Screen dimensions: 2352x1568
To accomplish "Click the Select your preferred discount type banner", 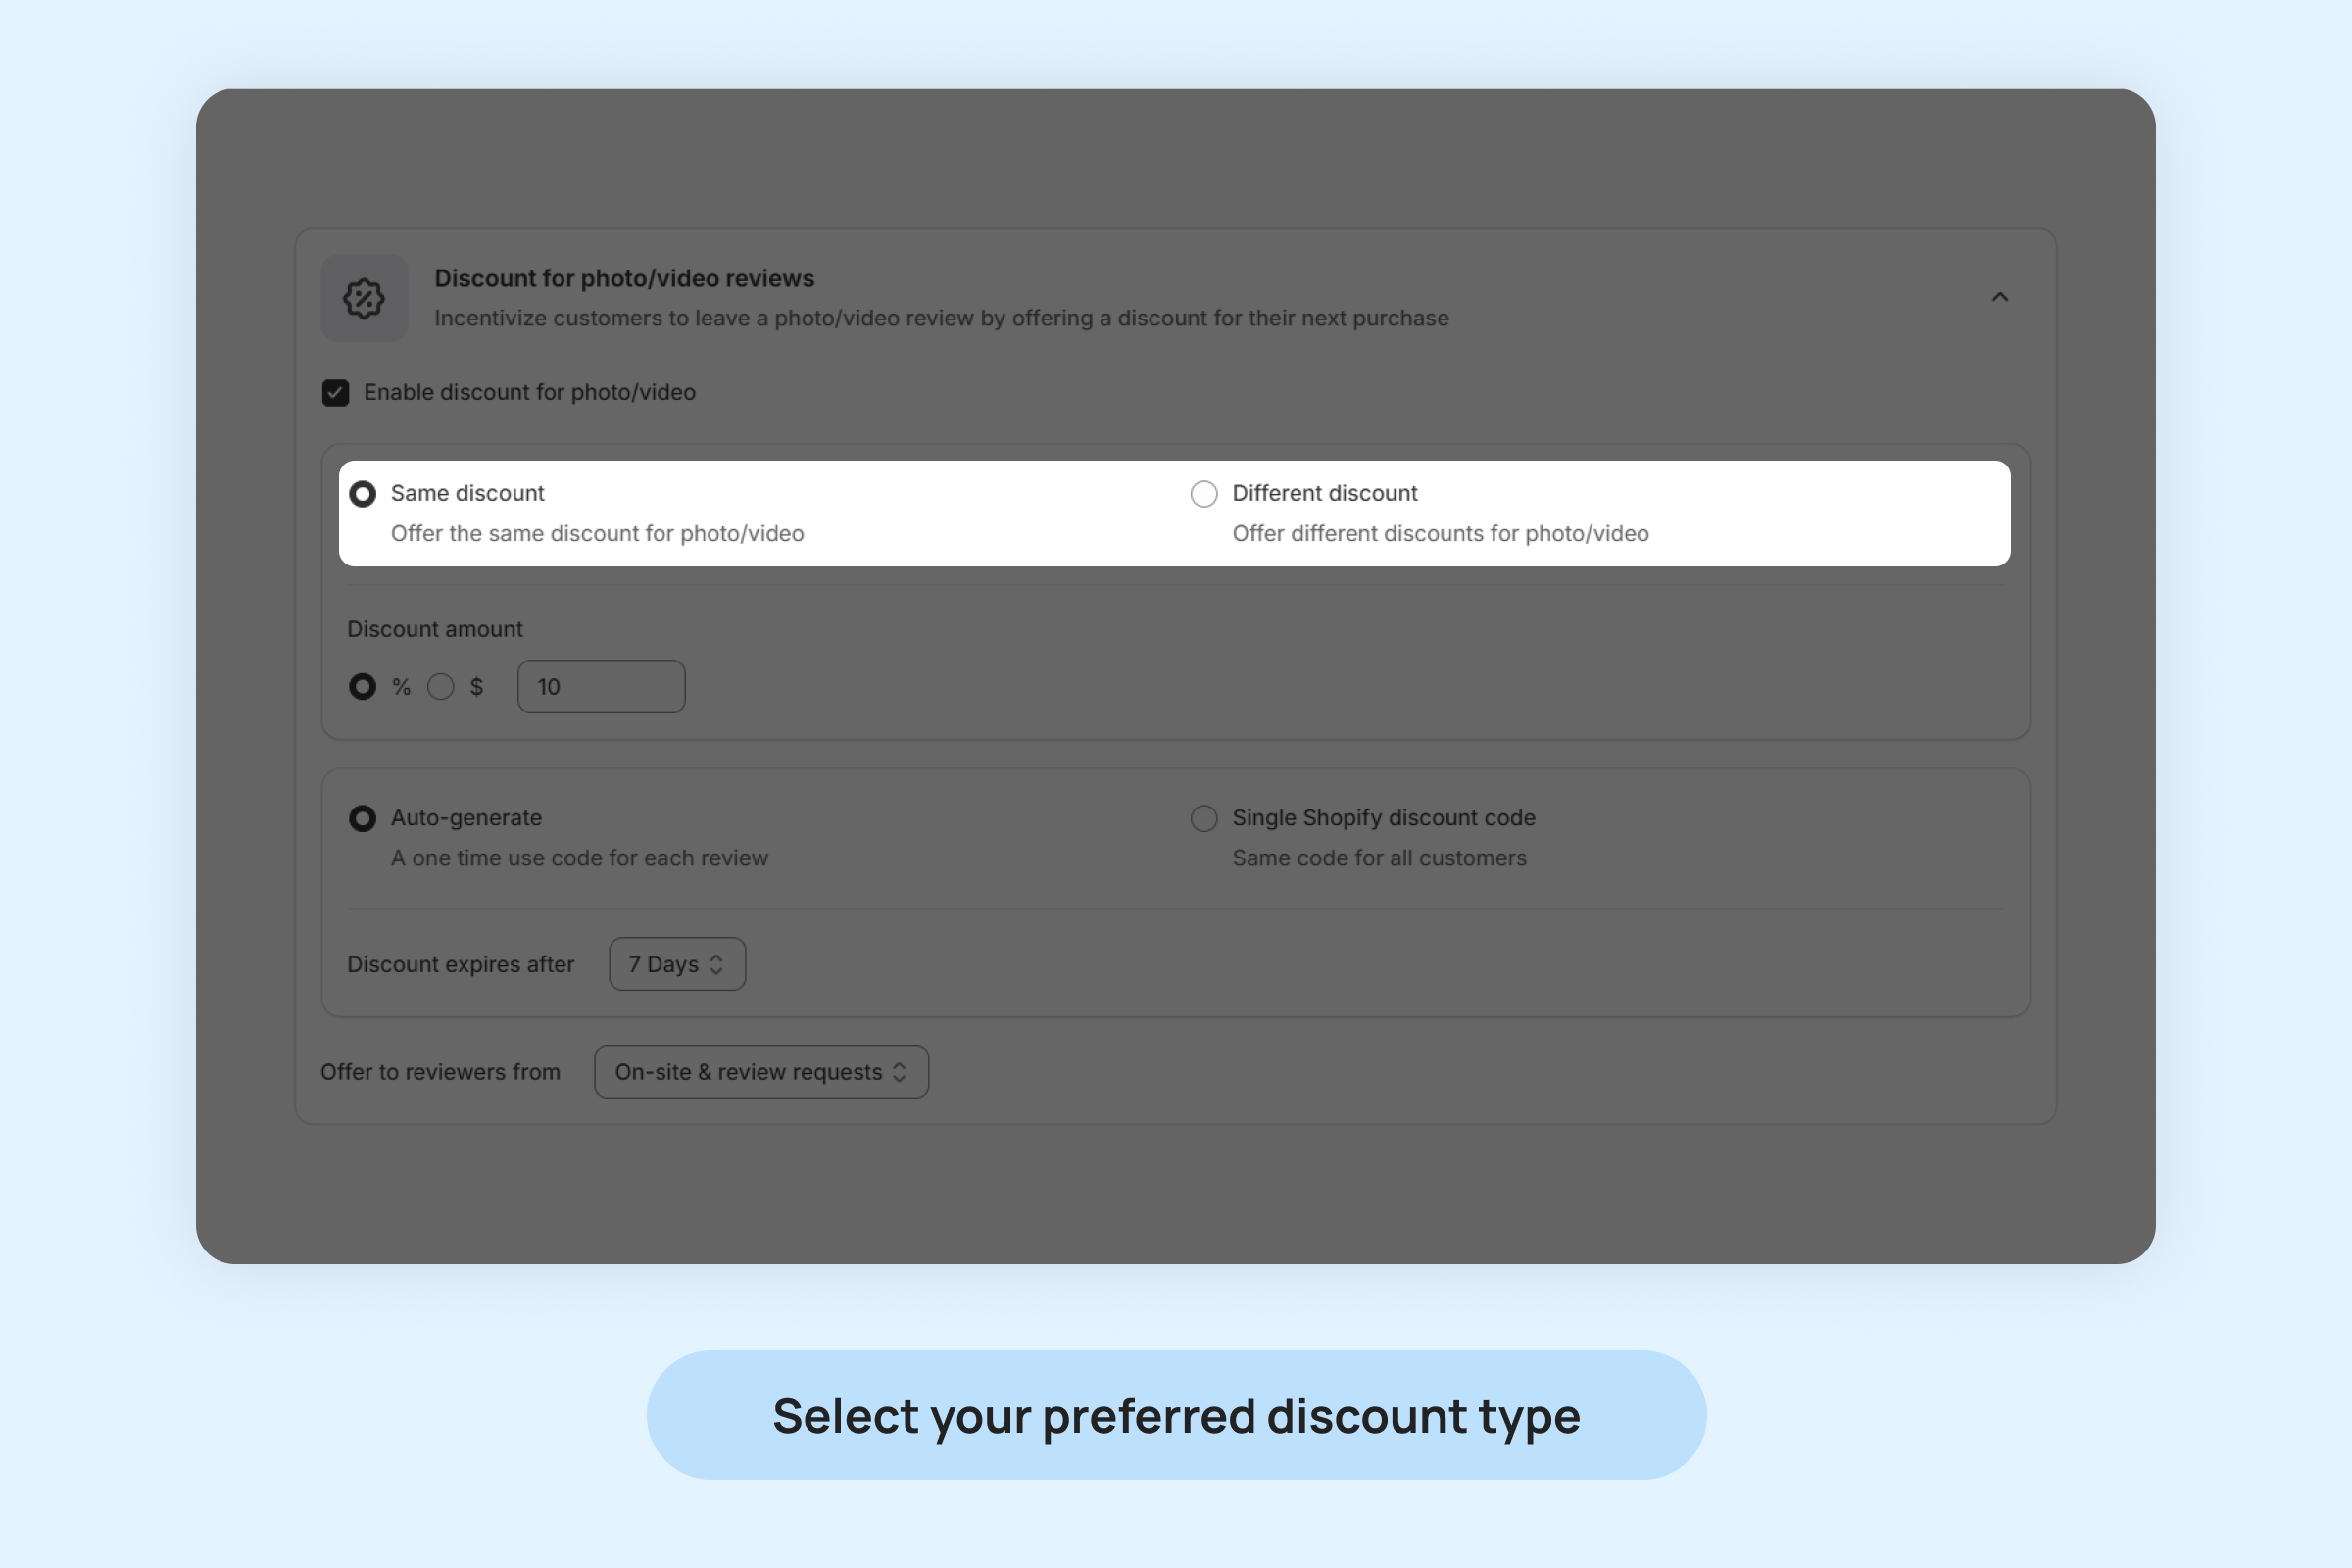I will point(1176,1416).
